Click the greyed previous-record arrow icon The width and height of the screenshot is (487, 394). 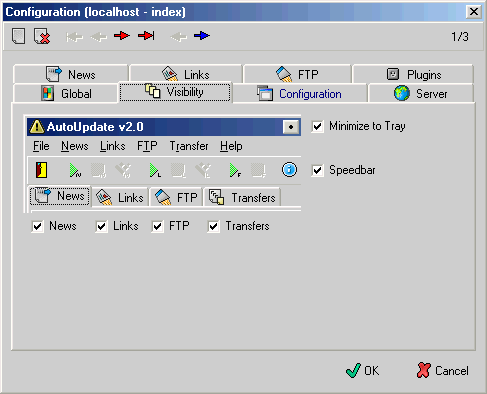[99, 37]
